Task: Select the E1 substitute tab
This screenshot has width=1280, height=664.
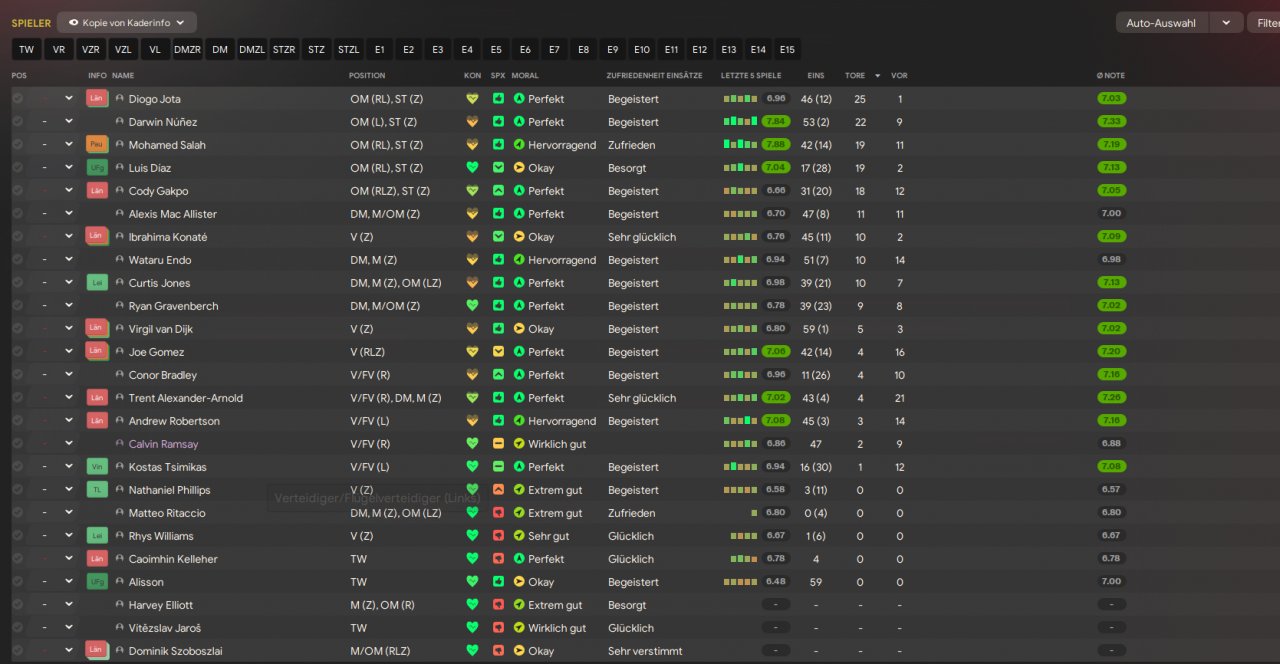Action: [379, 49]
